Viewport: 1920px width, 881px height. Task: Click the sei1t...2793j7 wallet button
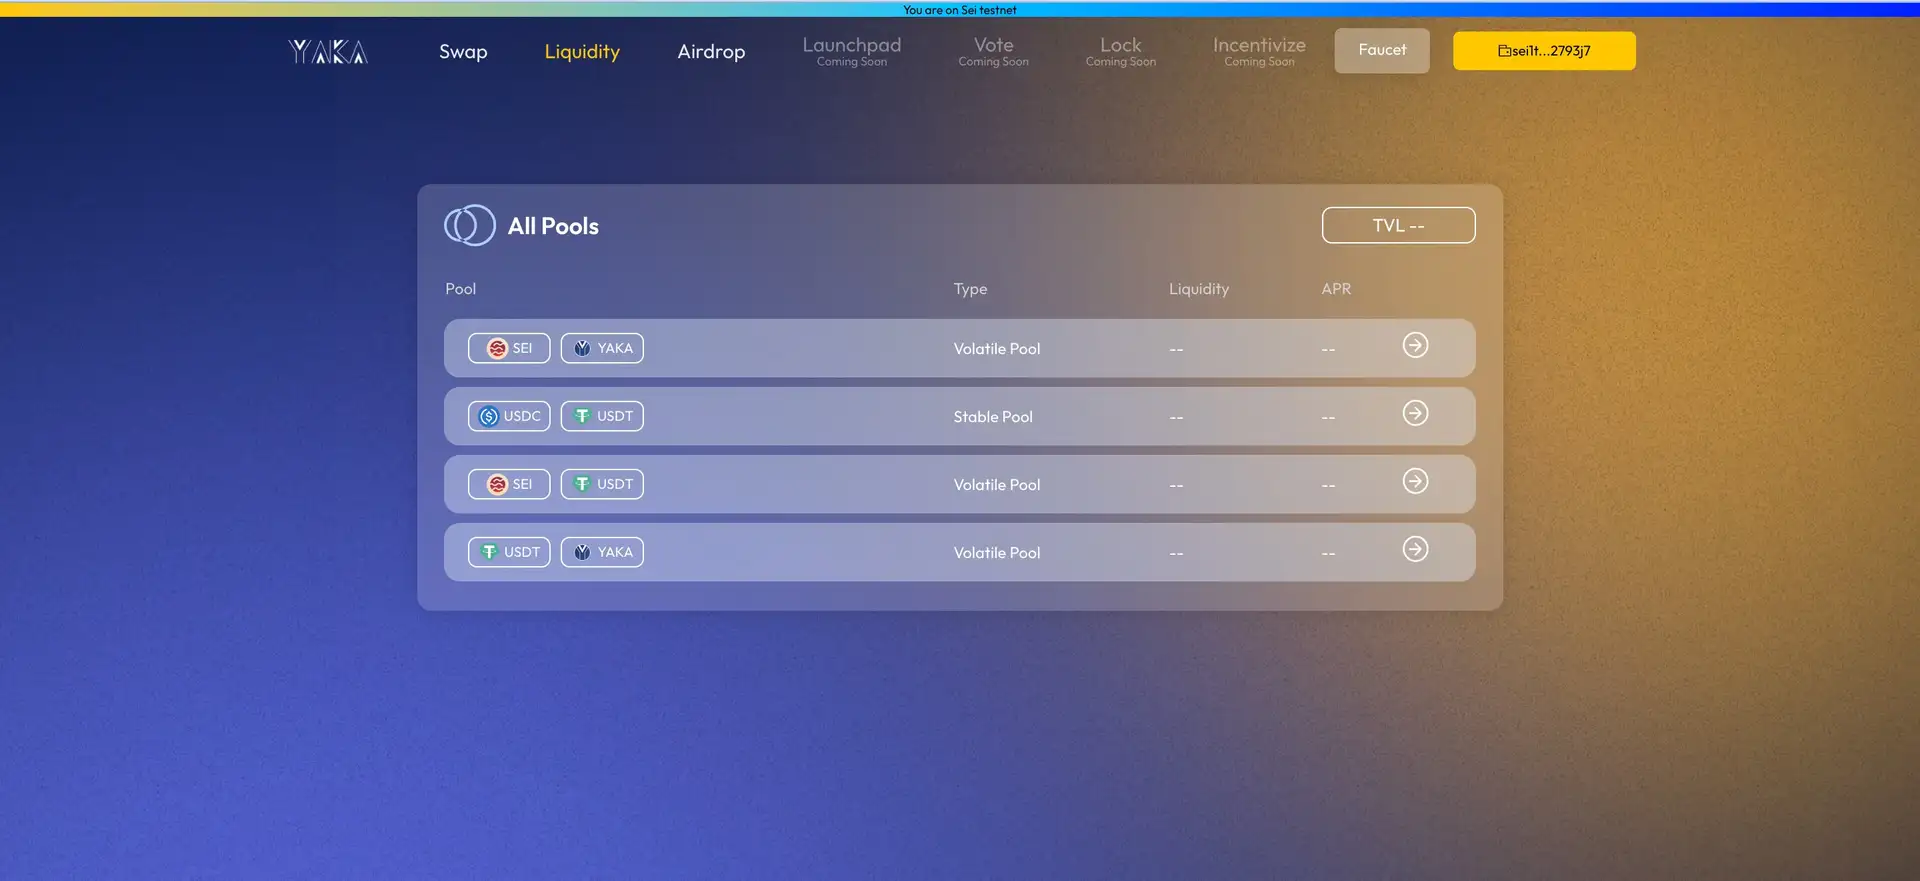pos(1544,51)
